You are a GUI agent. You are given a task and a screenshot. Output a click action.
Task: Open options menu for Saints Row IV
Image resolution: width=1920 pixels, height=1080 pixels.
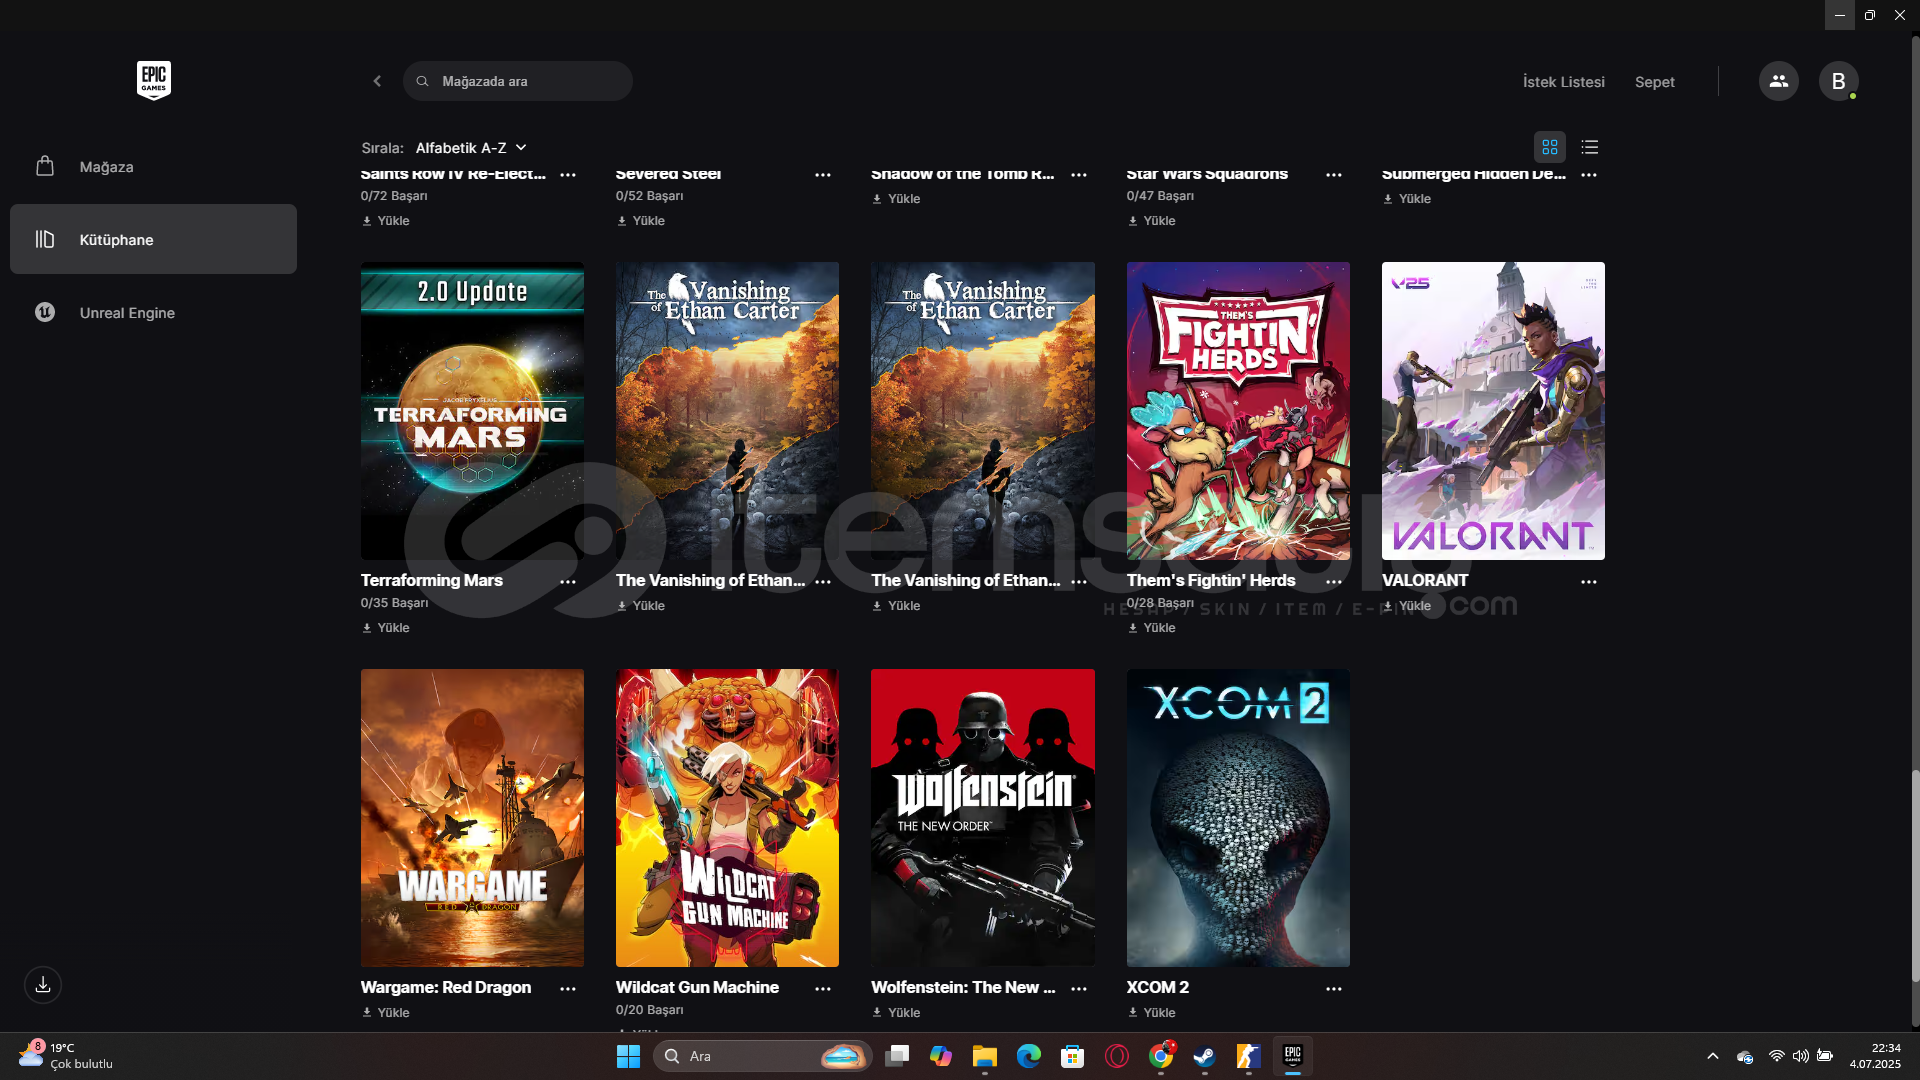click(568, 174)
